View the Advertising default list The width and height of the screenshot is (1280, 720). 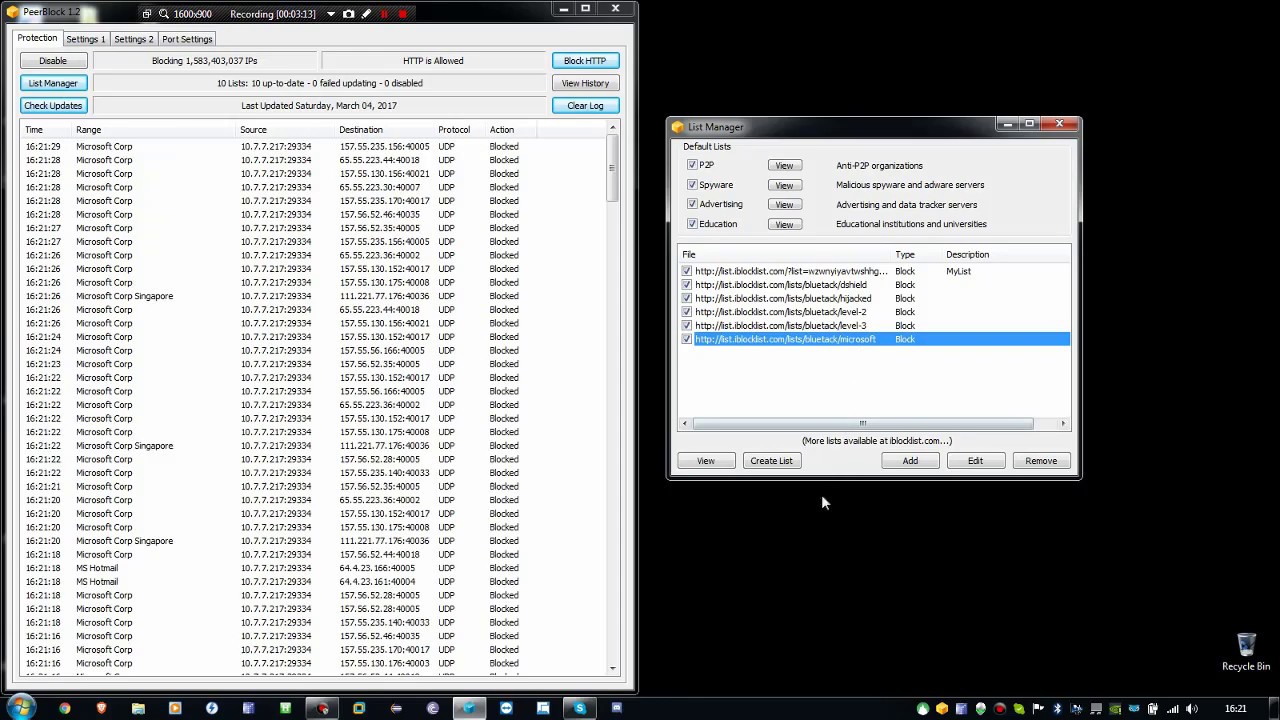[784, 204]
